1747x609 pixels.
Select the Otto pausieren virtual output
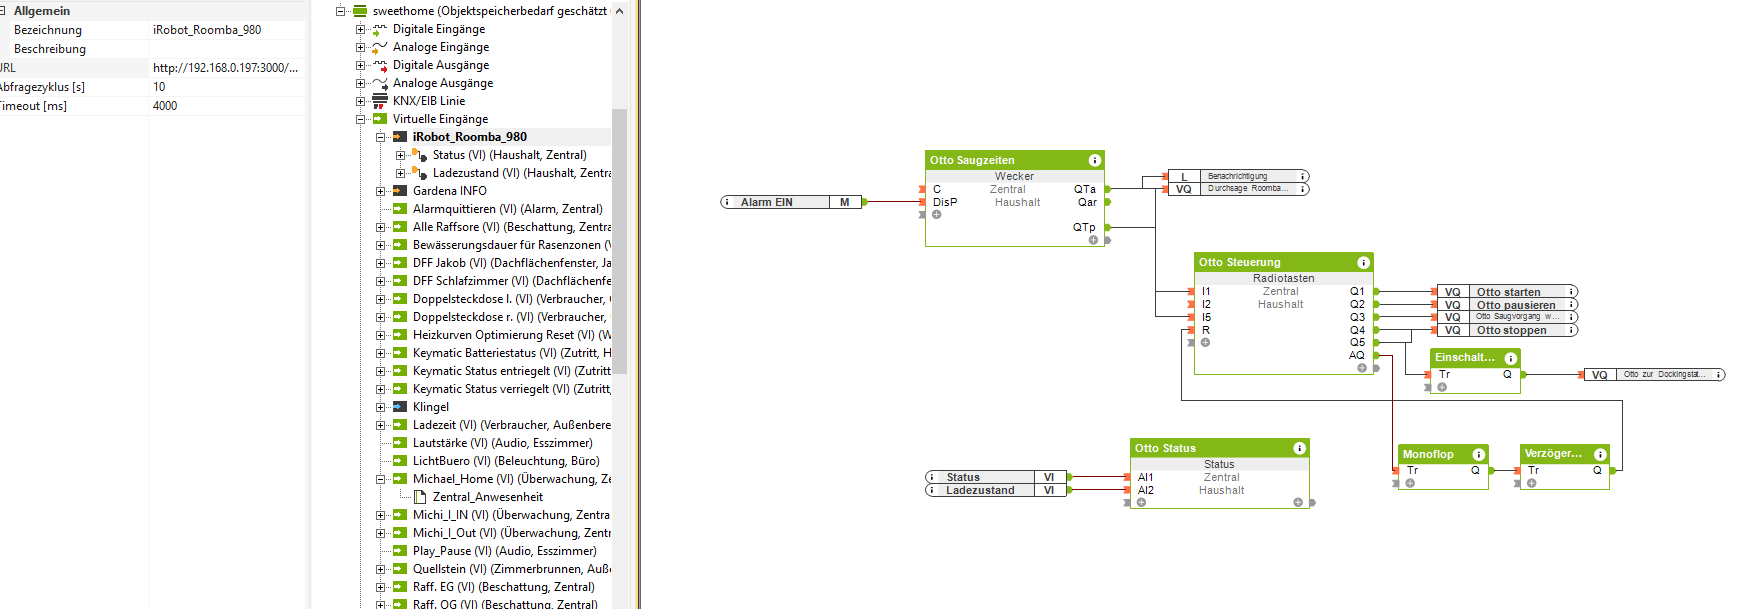coord(1507,305)
